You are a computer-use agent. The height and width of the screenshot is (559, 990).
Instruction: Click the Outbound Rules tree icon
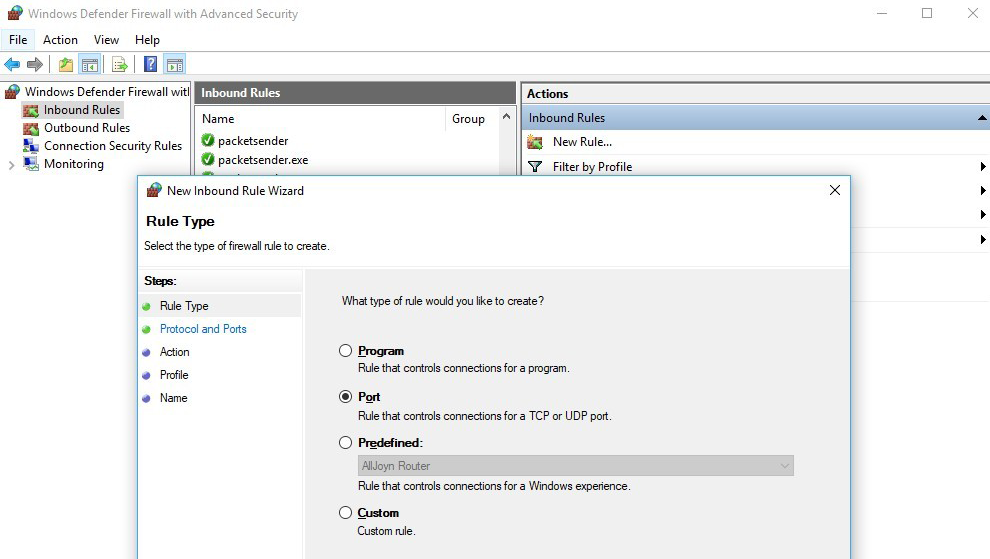31,128
